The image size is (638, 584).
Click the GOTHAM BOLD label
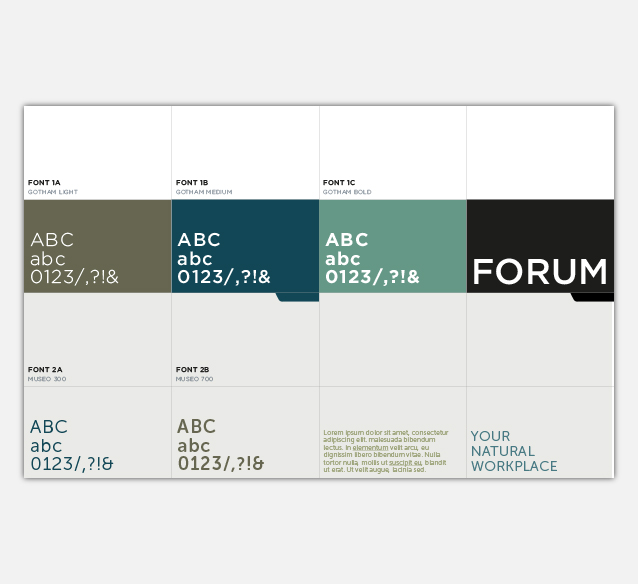point(347,192)
